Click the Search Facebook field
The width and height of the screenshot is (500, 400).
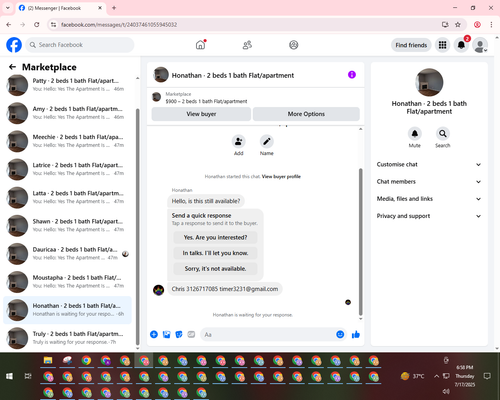(x=80, y=45)
